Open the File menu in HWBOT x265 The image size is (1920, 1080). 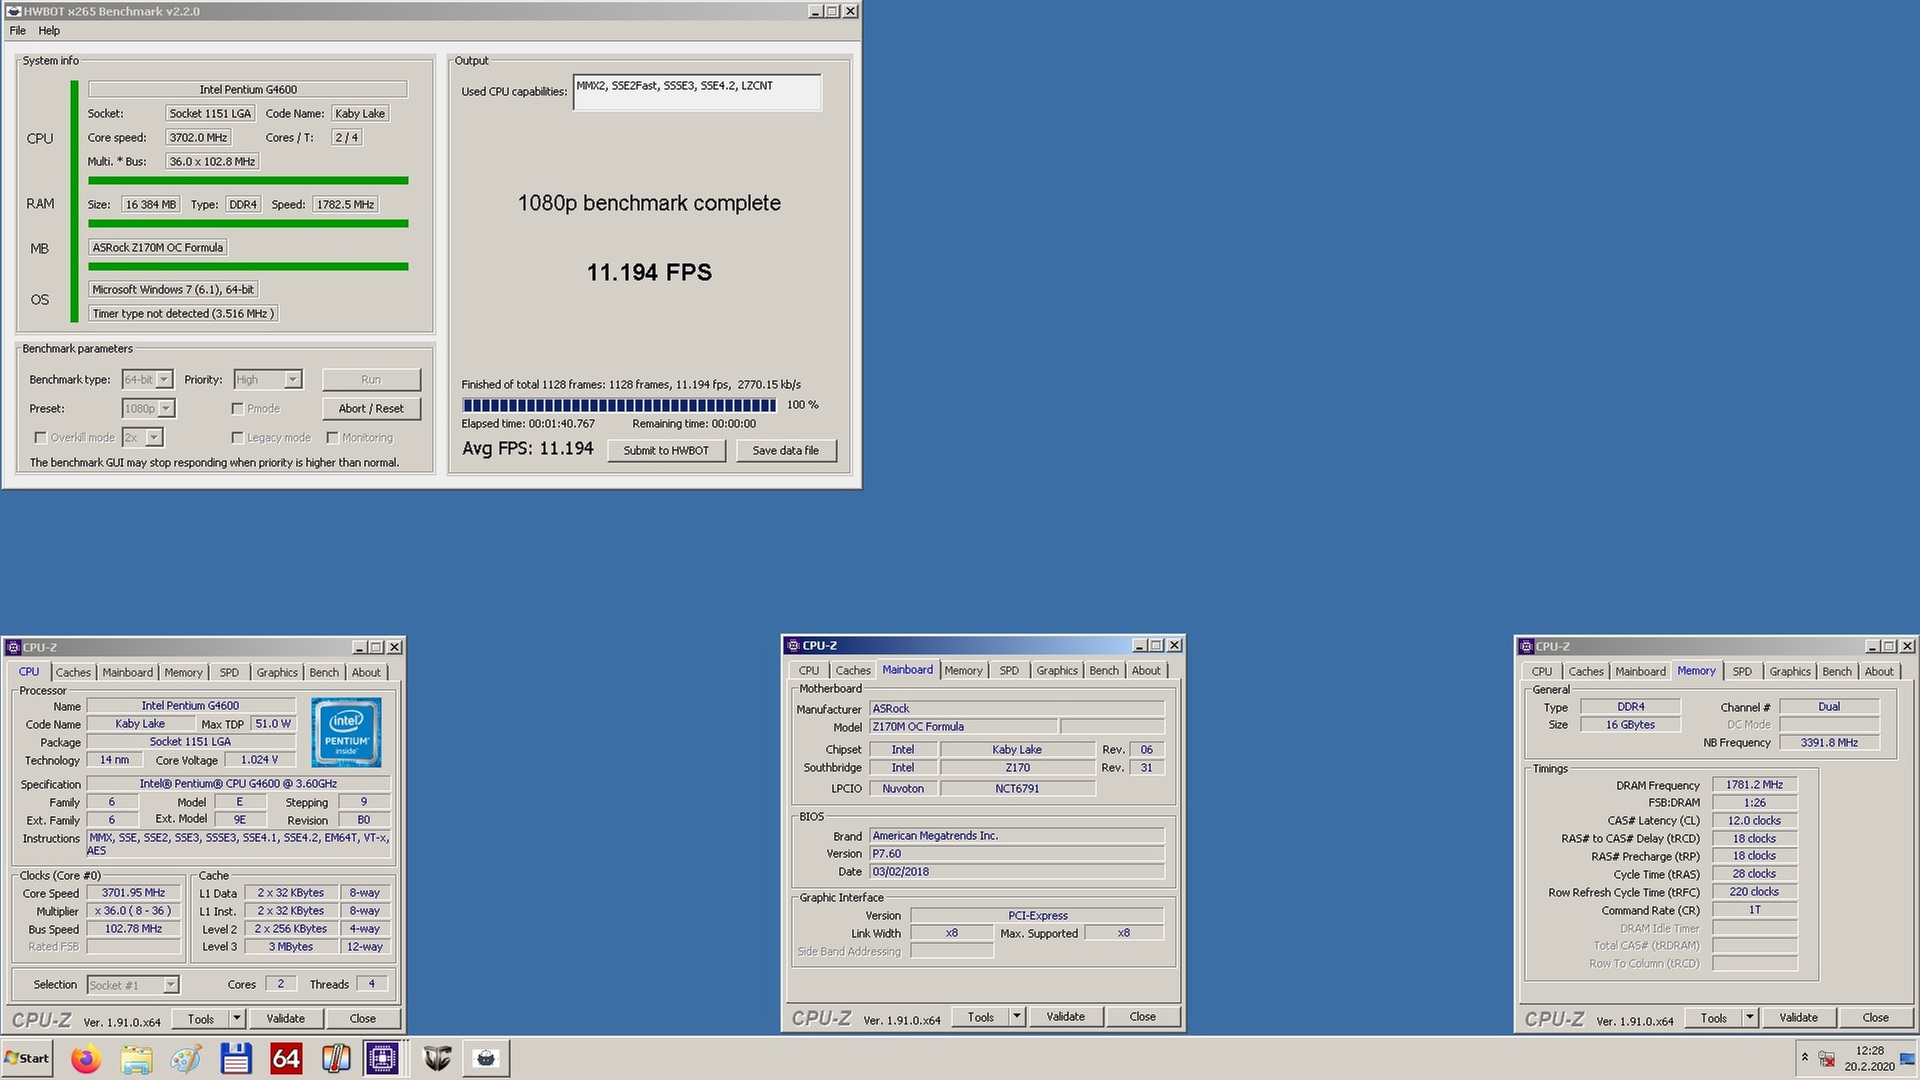point(18,31)
